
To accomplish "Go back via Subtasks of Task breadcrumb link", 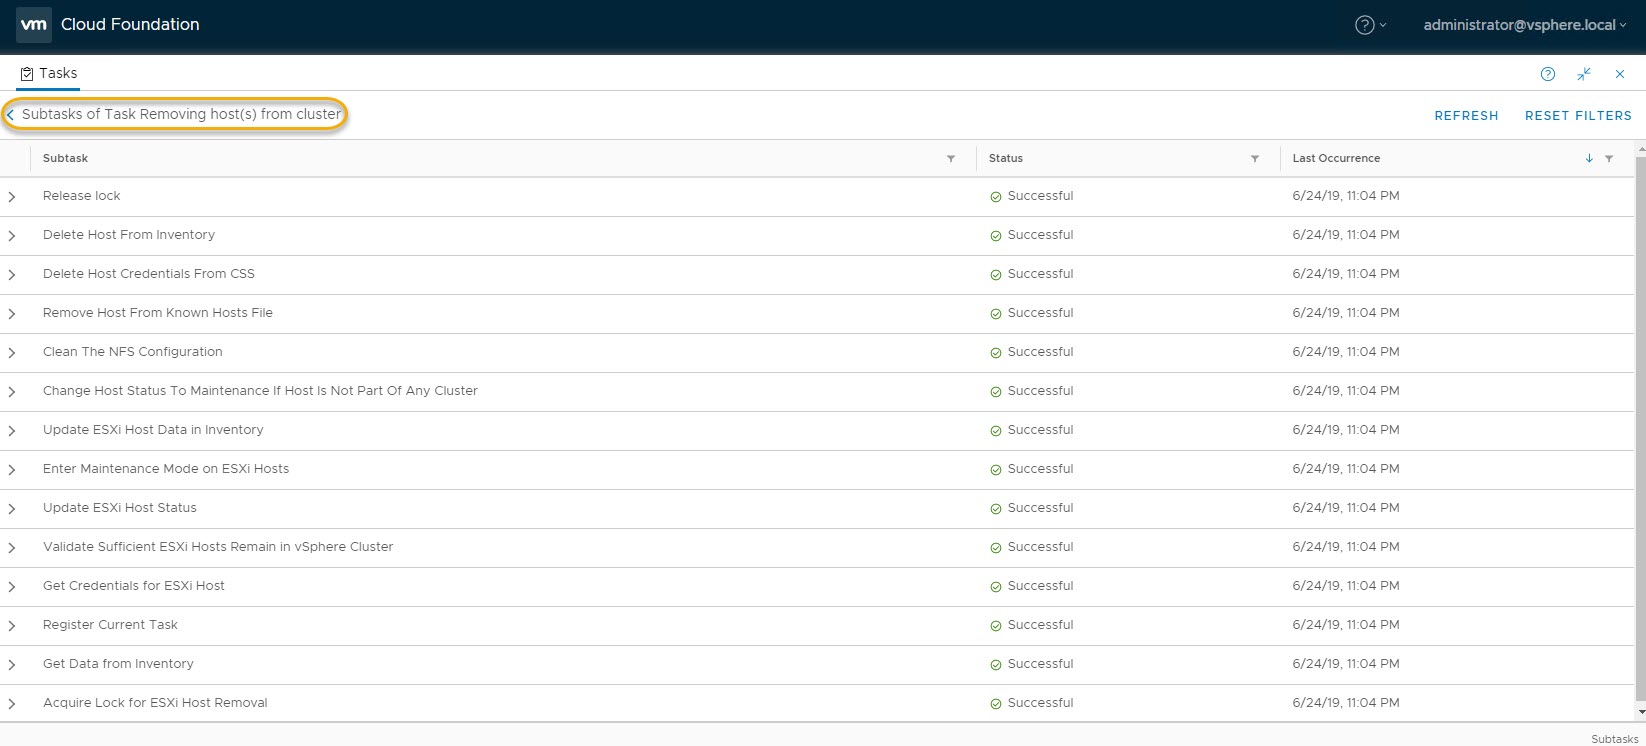I will [x=175, y=114].
